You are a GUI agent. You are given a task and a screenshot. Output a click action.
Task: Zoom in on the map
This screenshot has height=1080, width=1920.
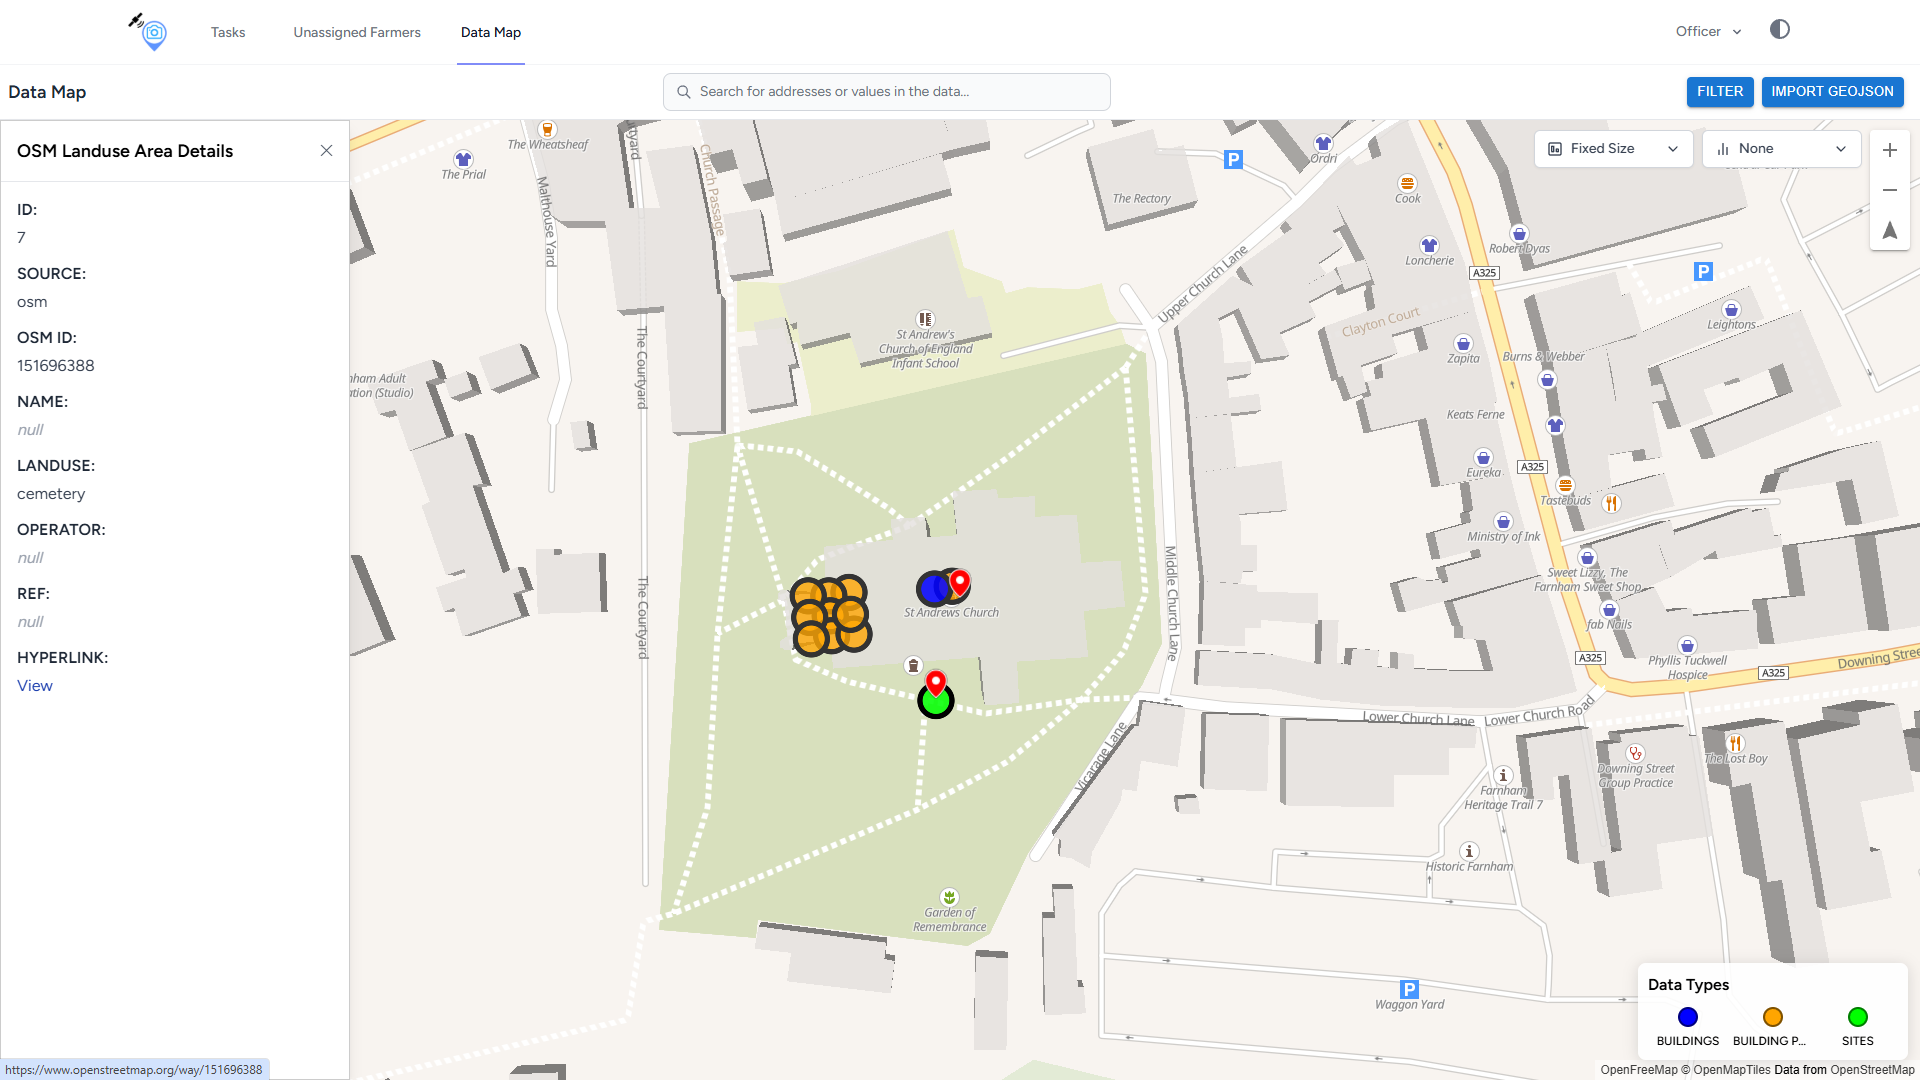(x=1889, y=150)
